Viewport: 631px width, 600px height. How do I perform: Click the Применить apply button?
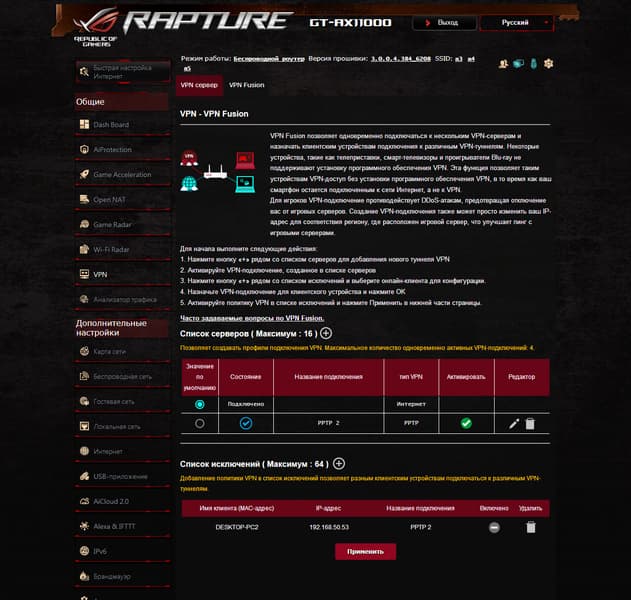365,552
